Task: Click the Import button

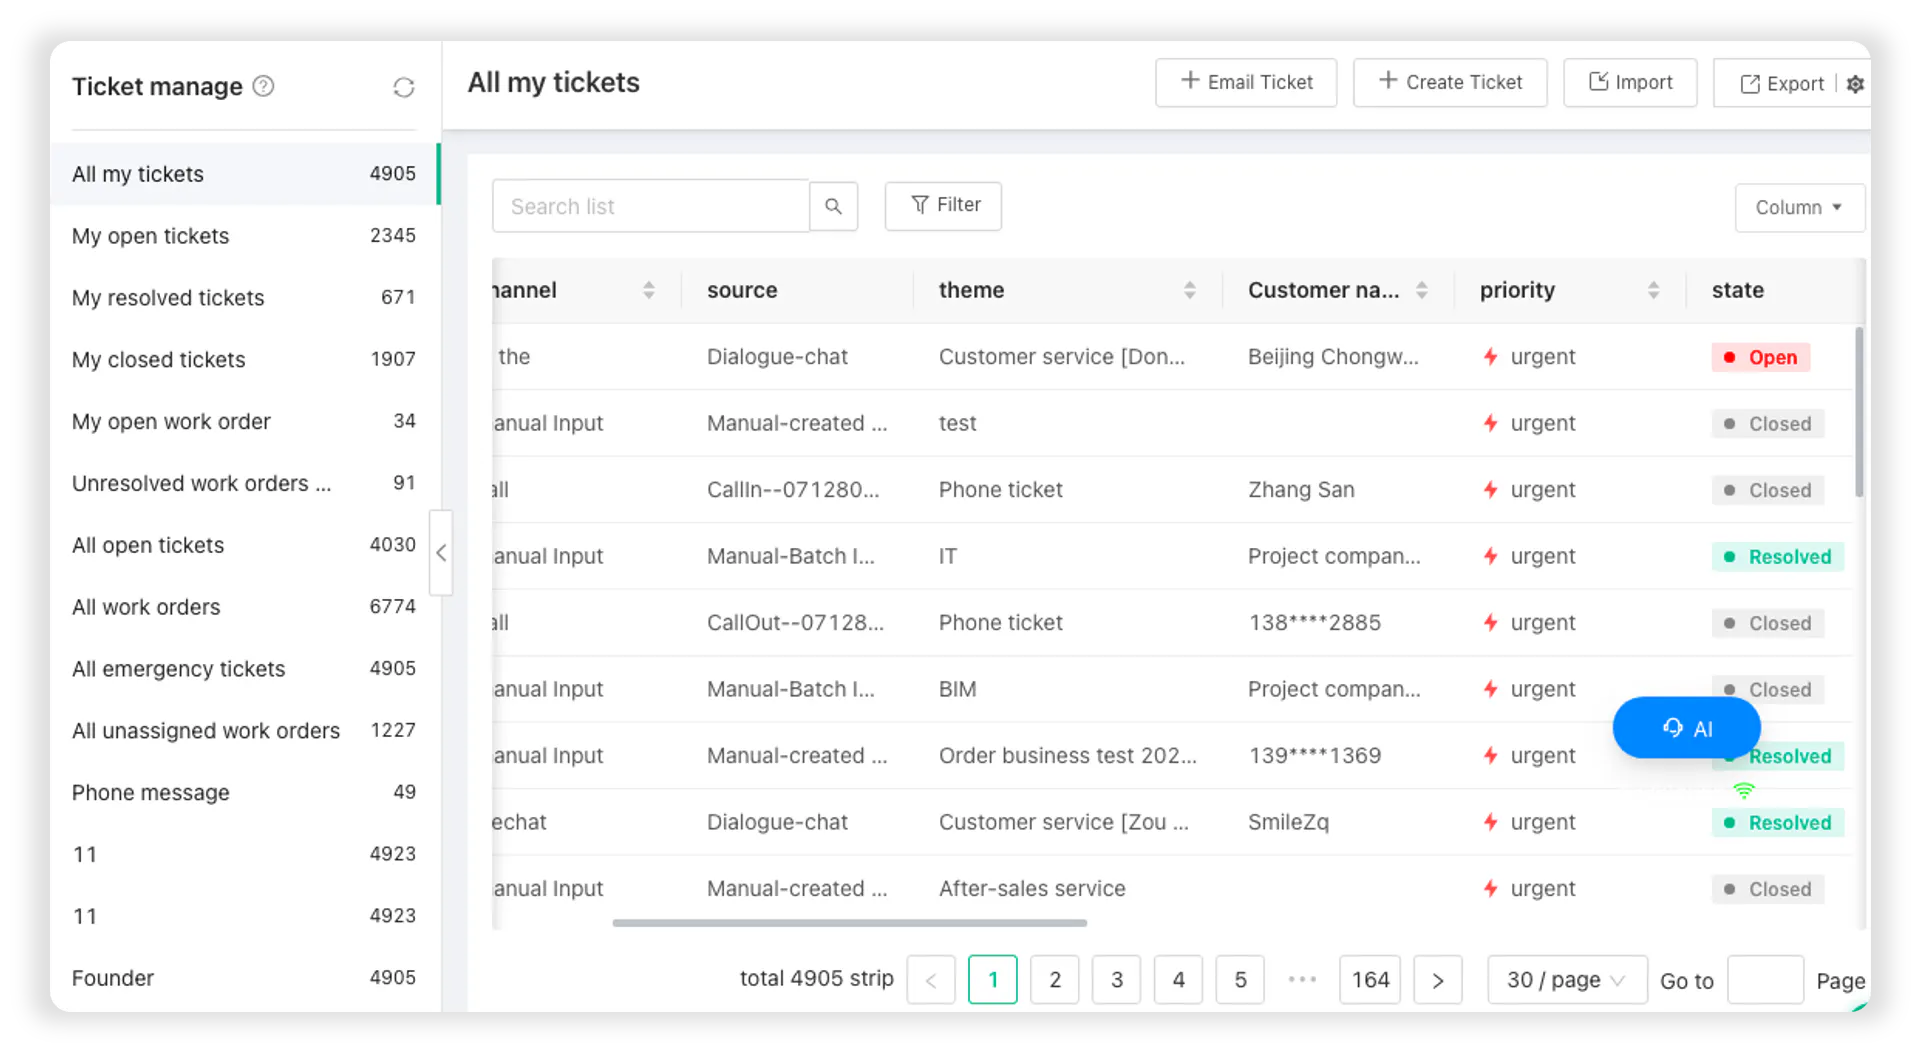Action: coord(1630,82)
